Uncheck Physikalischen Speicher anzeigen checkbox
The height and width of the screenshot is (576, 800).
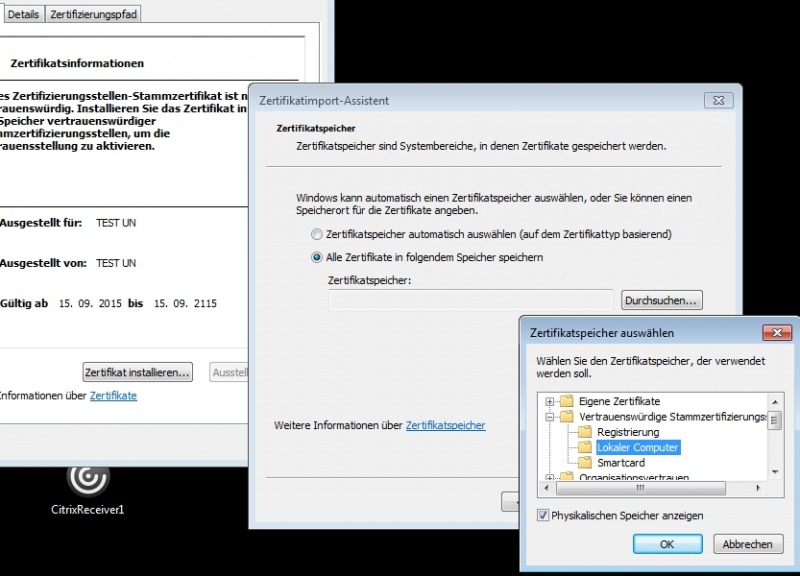point(543,515)
